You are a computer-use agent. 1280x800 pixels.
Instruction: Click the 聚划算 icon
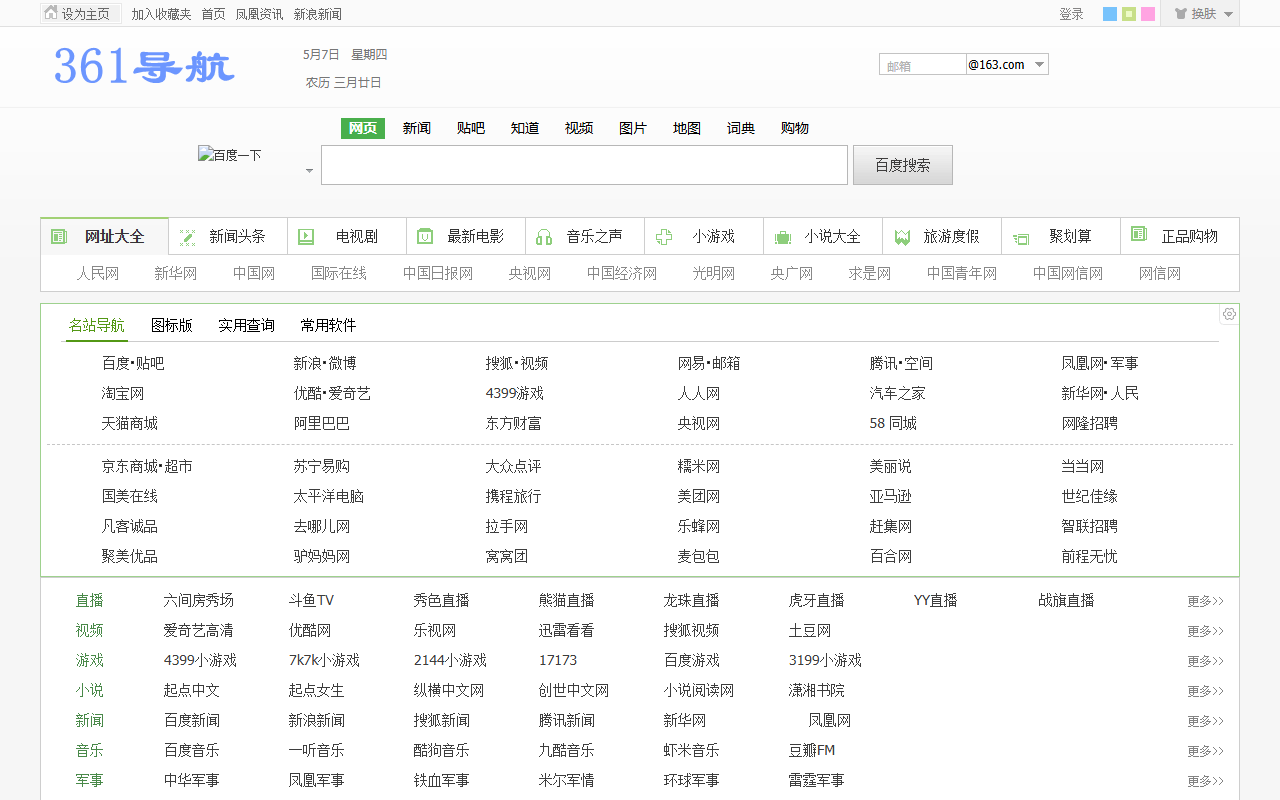[x=1021, y=238]
